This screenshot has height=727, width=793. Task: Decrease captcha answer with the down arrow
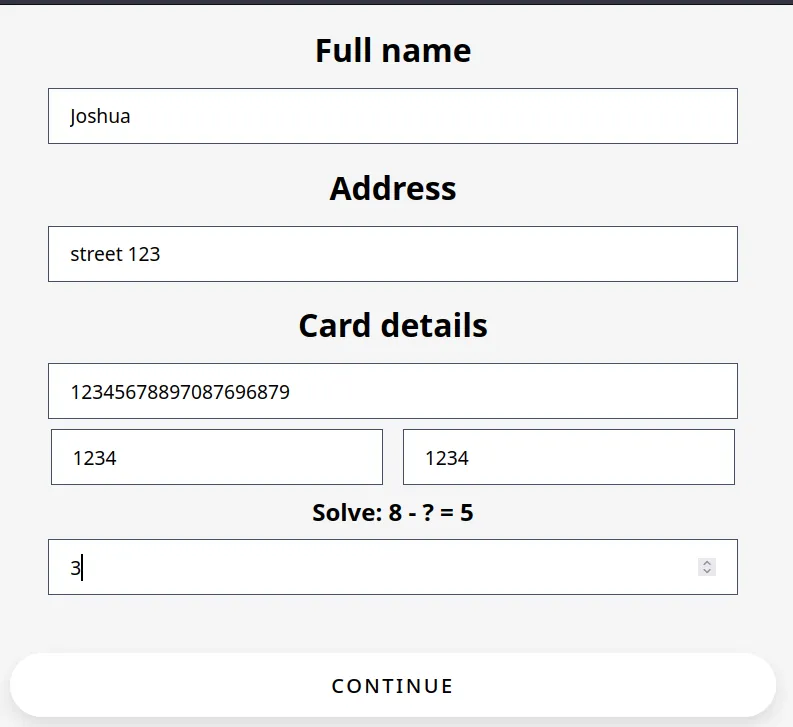(707, 571)
